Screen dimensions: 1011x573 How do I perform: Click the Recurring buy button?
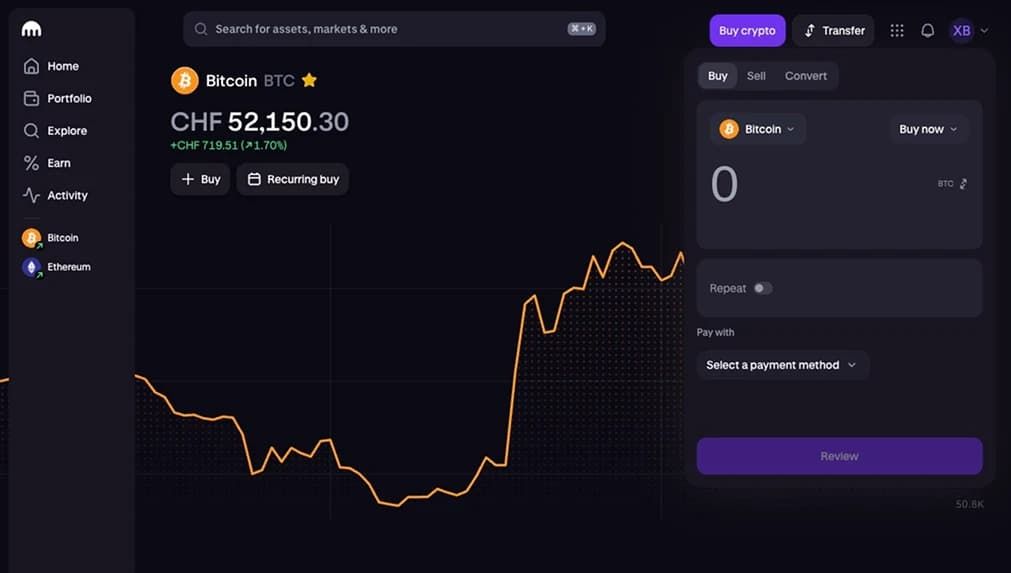pyautogui.click(x=293, y=179)
